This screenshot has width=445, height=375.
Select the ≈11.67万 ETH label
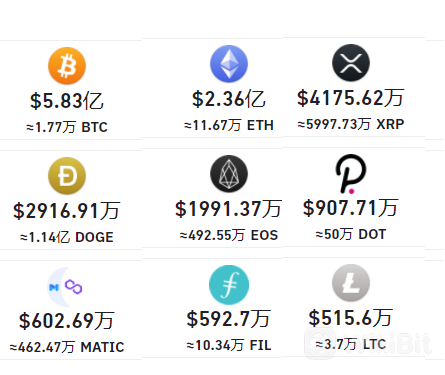[229, 125]
